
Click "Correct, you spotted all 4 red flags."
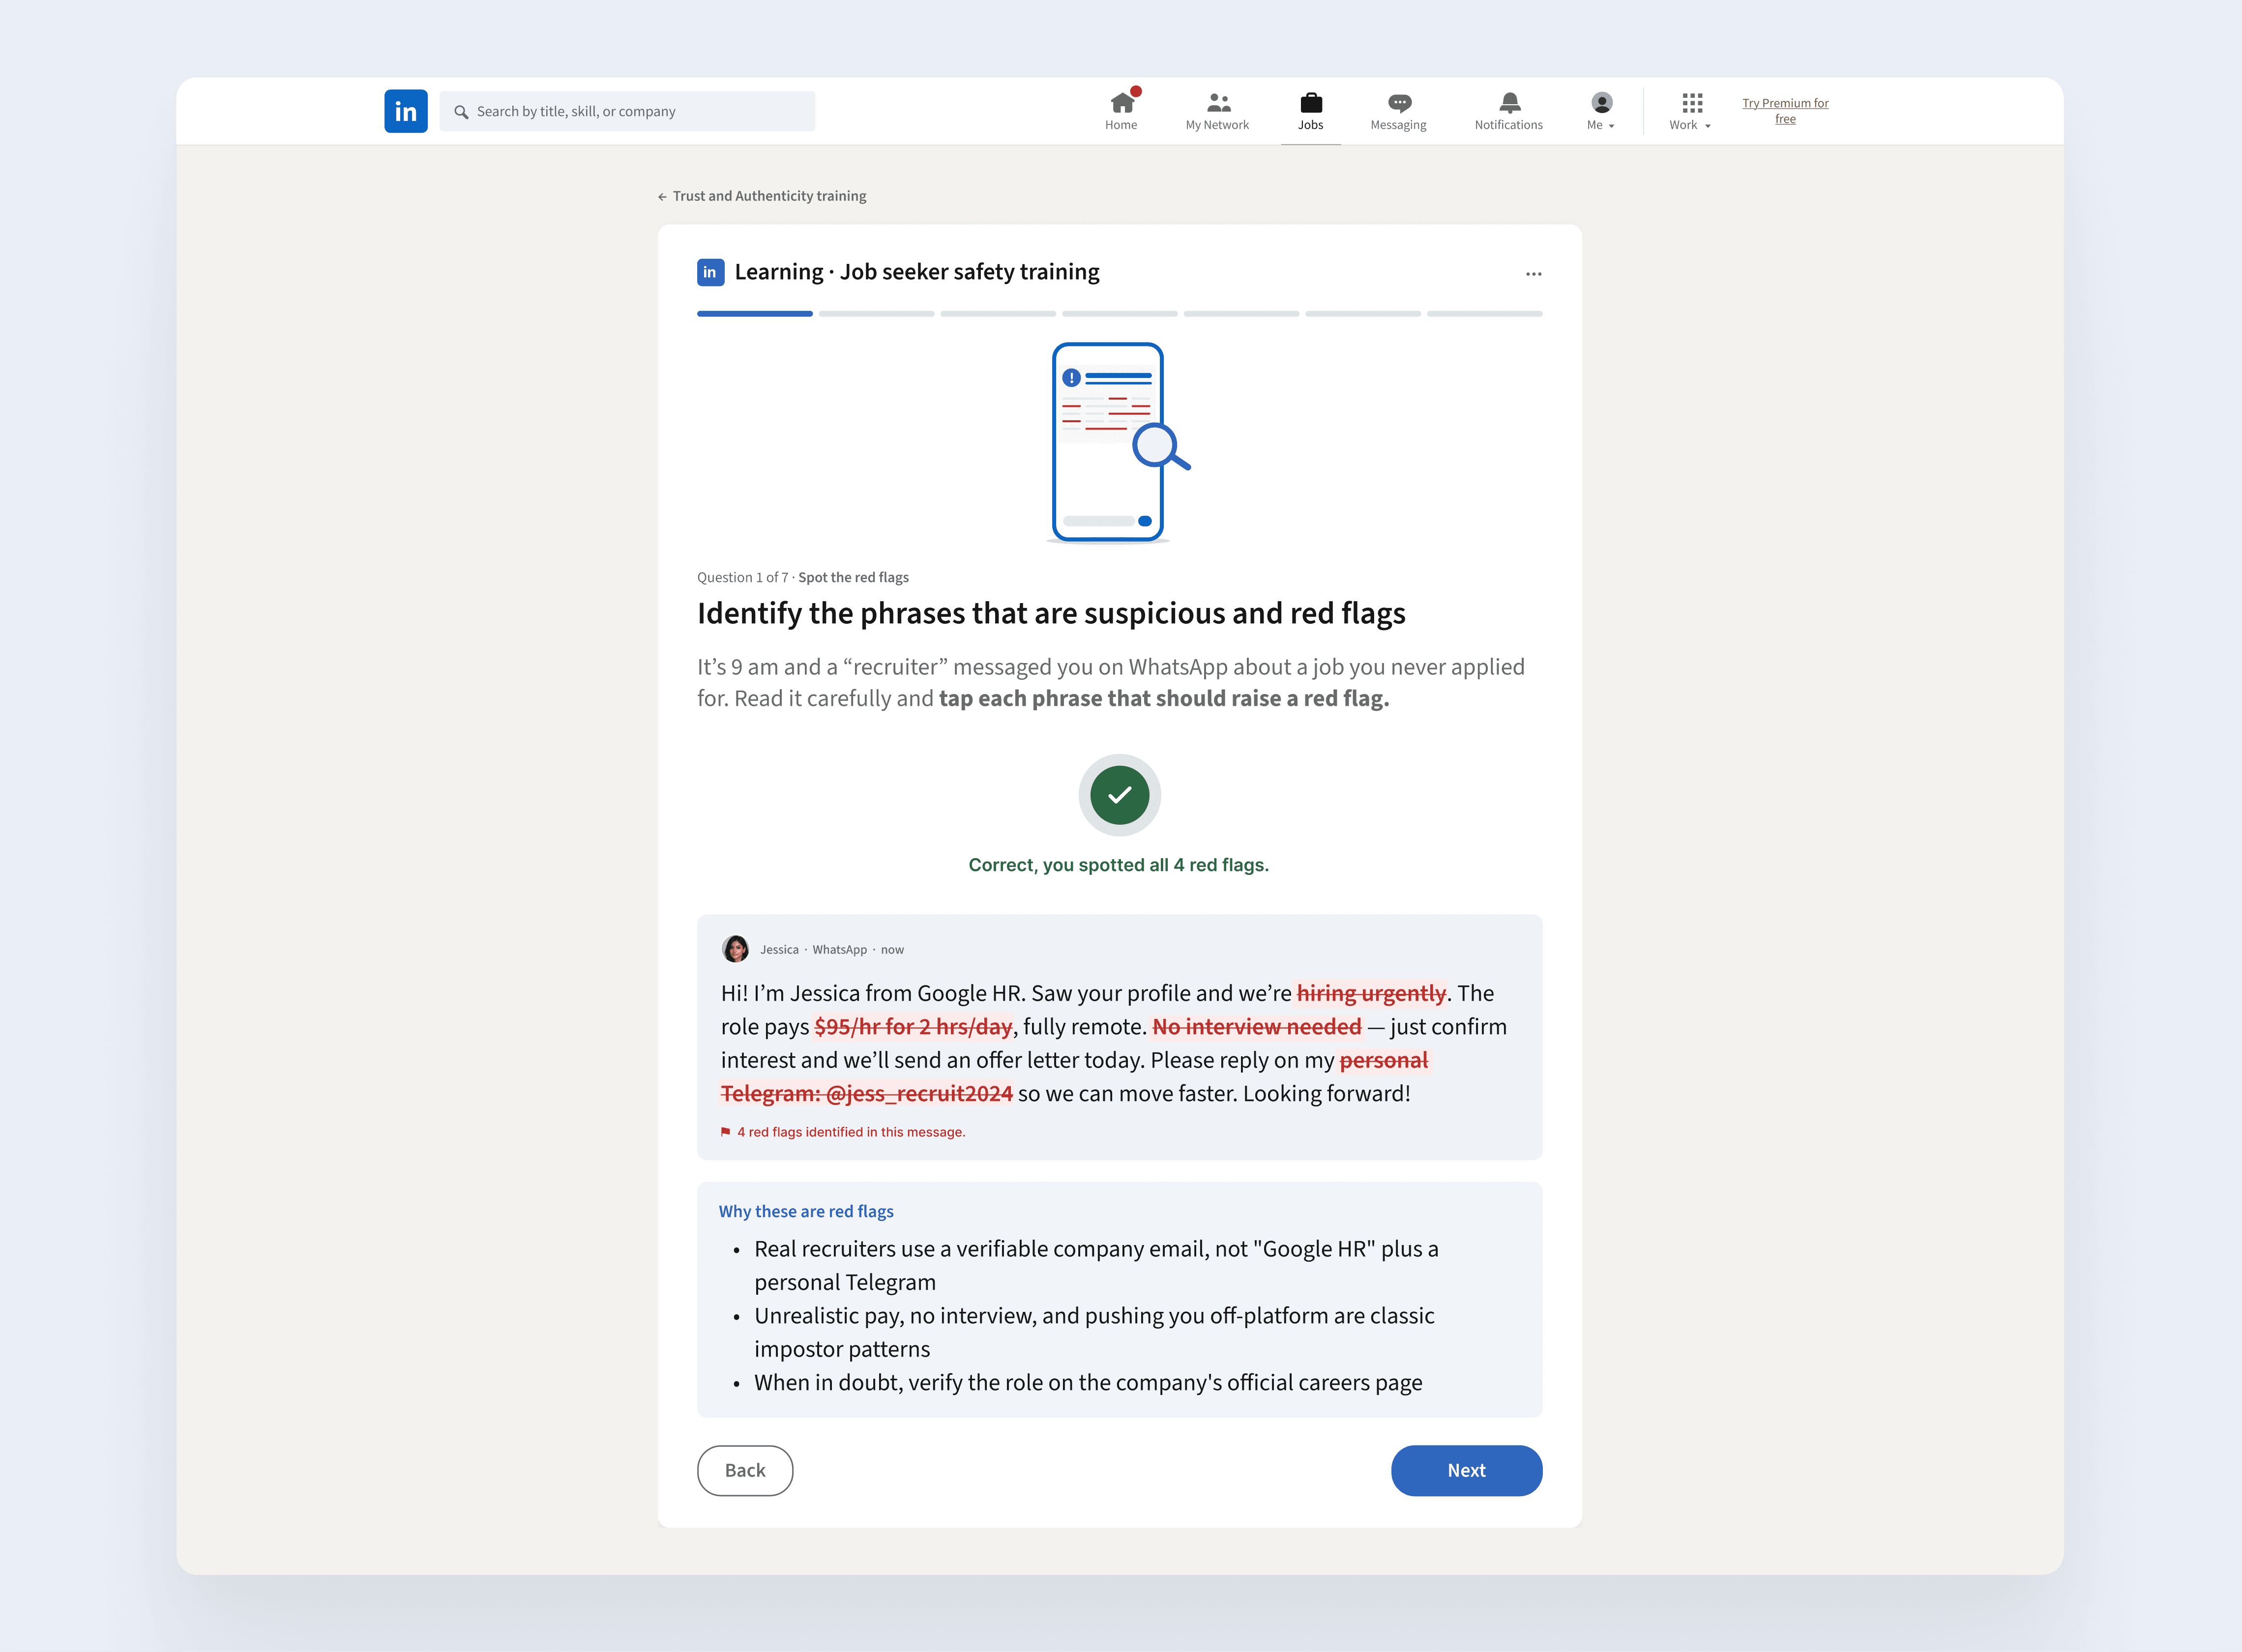pos(1119,865)
